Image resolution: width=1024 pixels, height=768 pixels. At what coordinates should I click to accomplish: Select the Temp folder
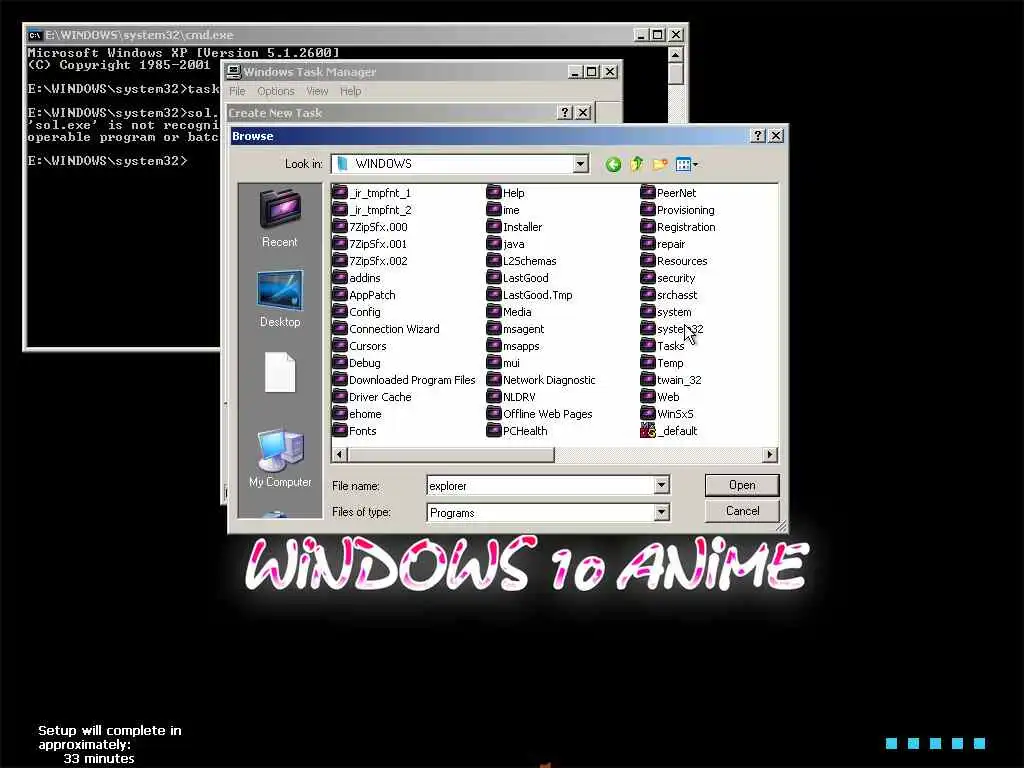(662, 363)
